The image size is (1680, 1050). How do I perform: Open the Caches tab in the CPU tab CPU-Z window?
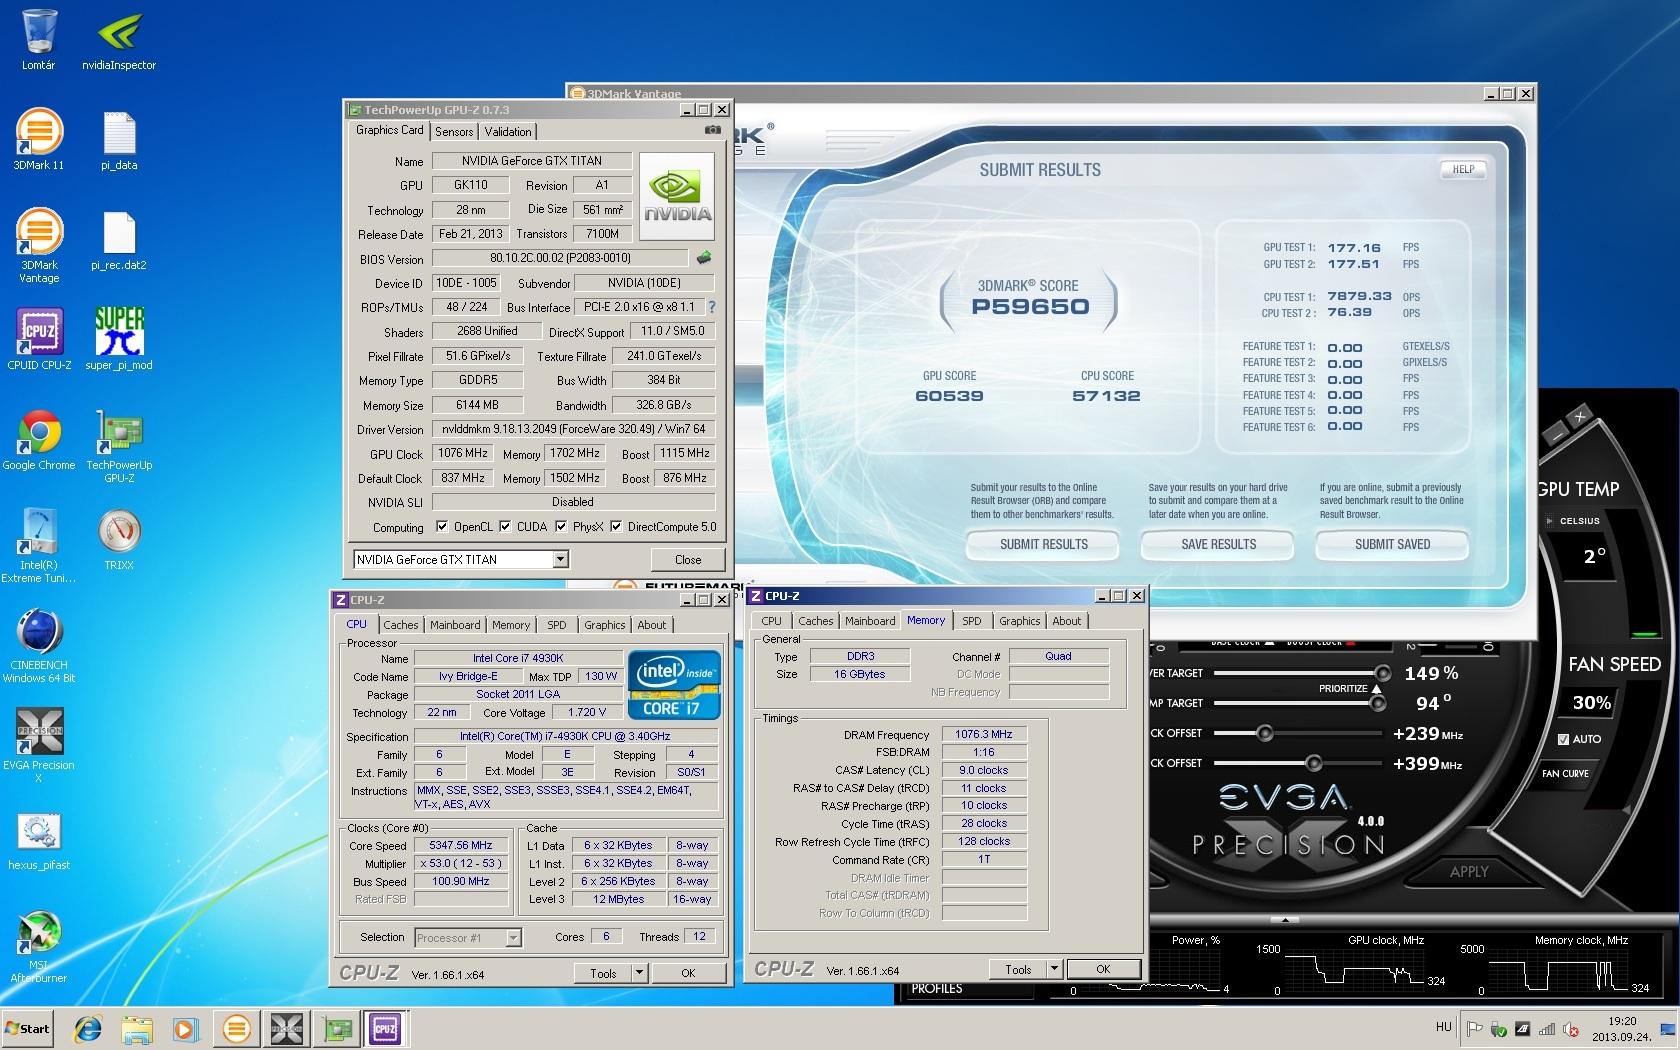coord(400,625)
